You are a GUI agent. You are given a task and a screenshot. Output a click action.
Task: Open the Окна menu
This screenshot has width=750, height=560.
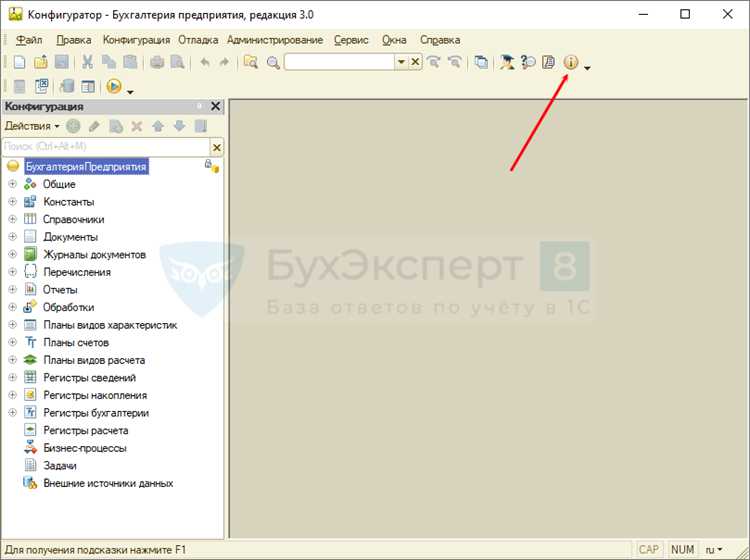point(394,40)
